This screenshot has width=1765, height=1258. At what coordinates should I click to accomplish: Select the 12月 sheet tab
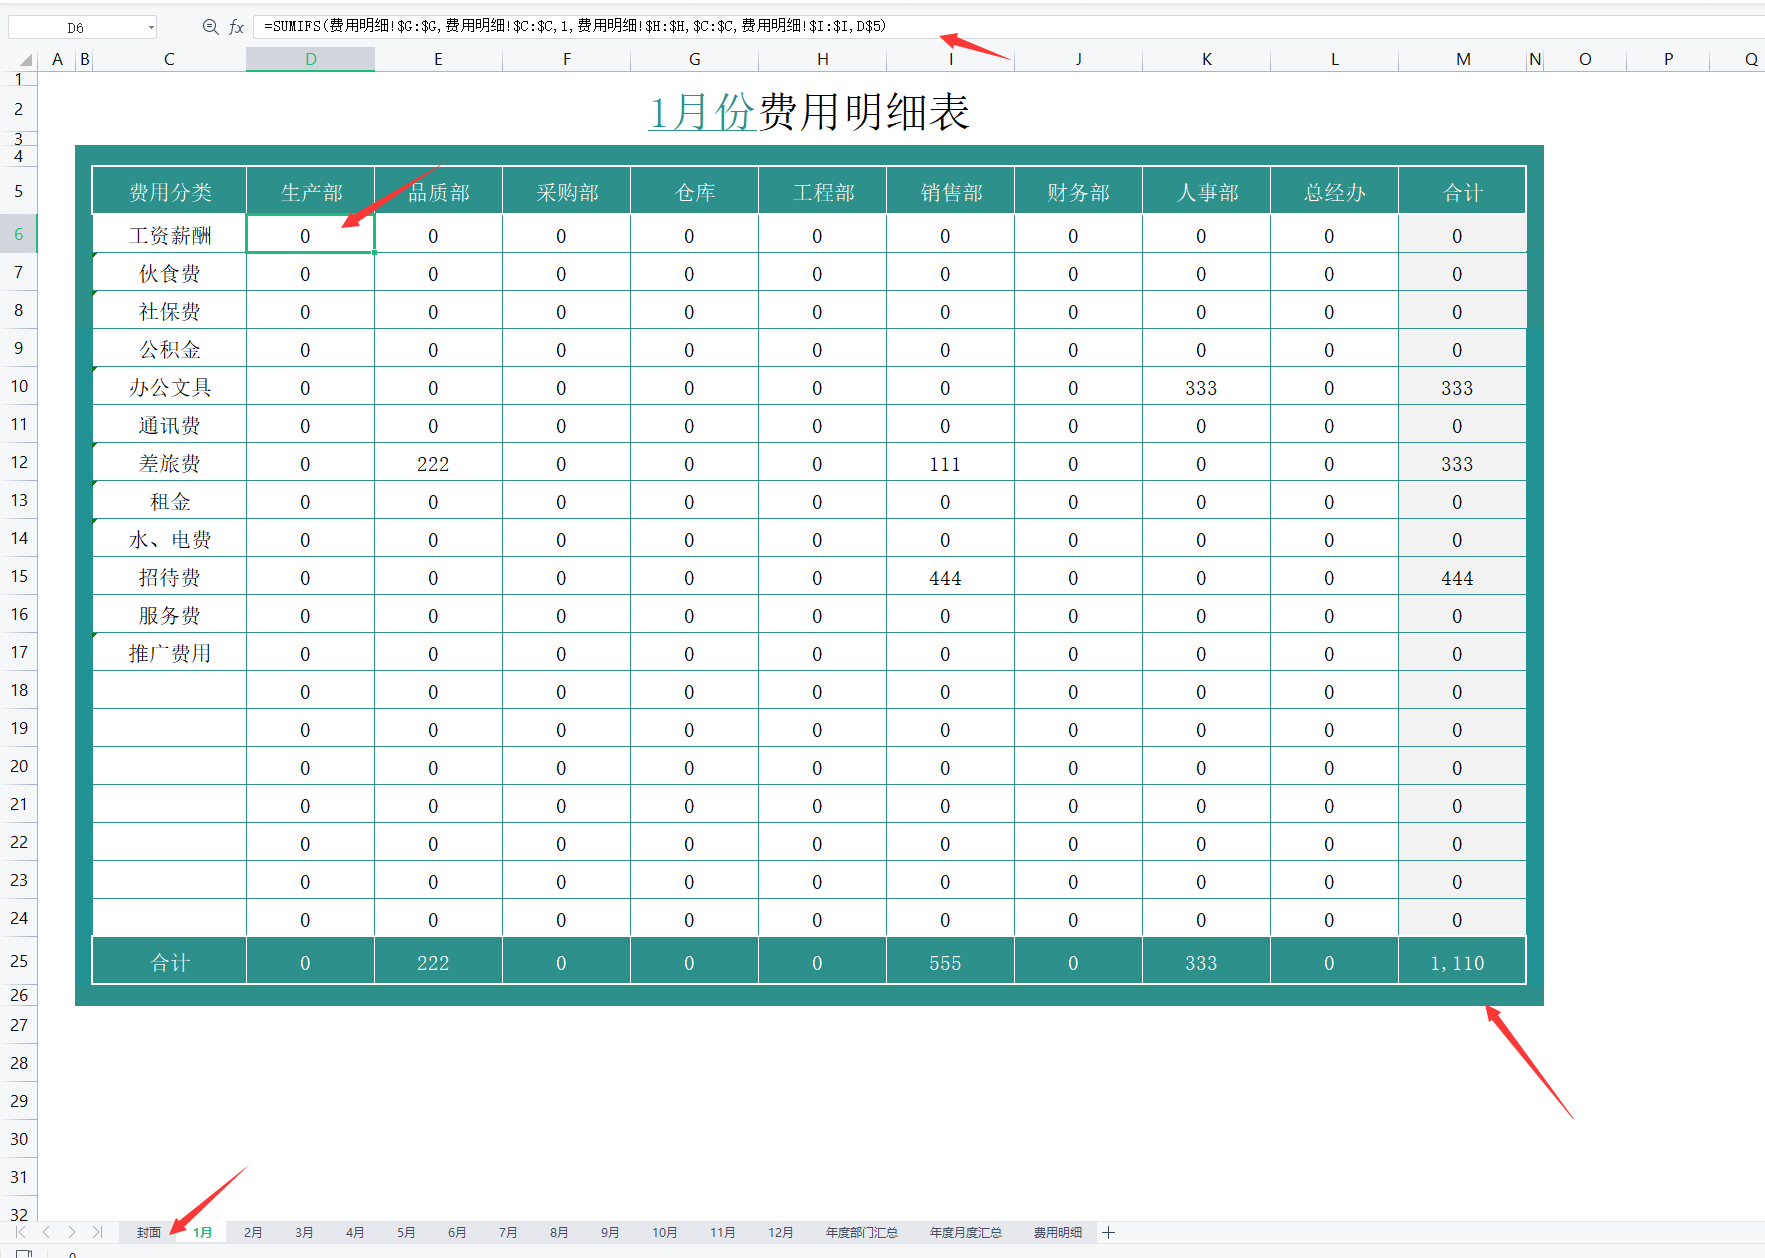coord(780,1232)
